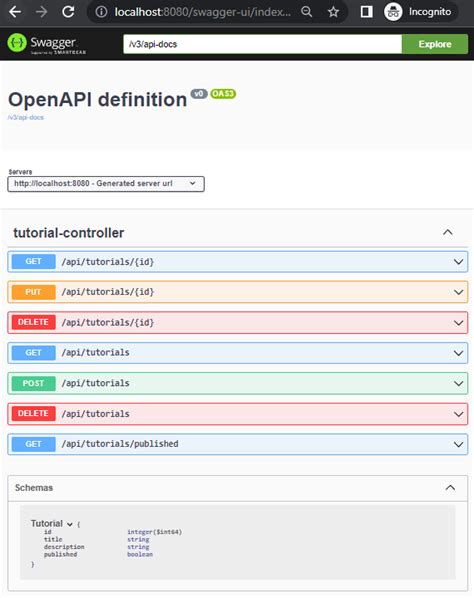This screenshot has height=598, width=474.
Task: Open the side panel icon
Action: [x=366, y=12]
